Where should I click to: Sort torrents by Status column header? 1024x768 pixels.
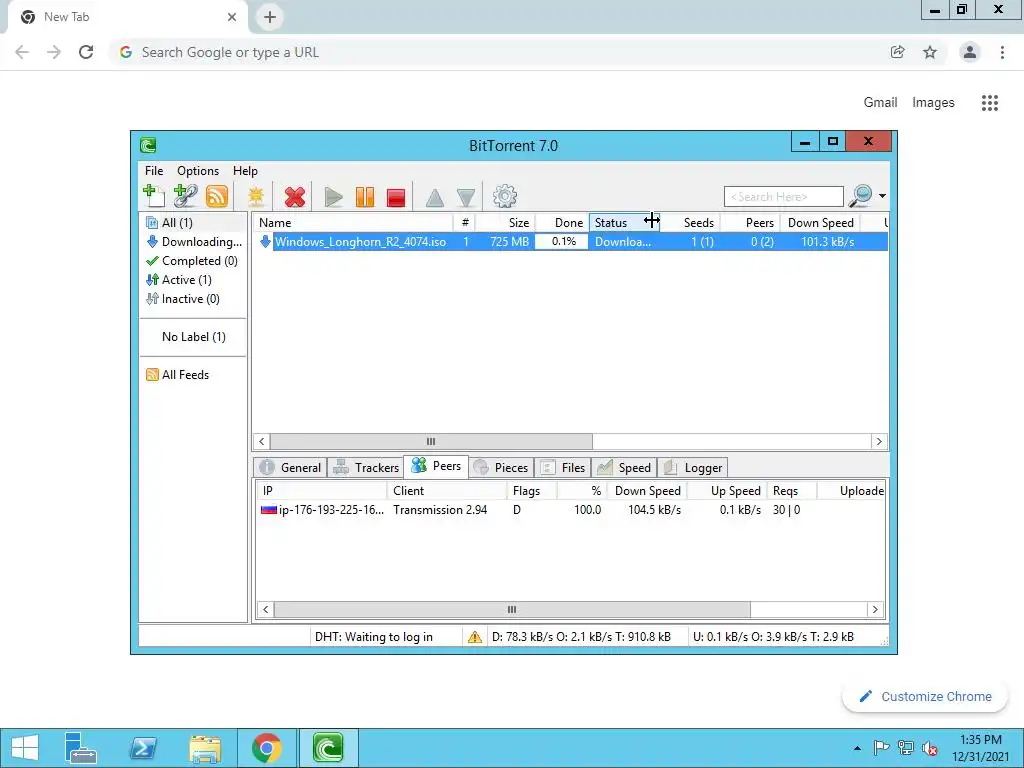click(x=624, y=223)
